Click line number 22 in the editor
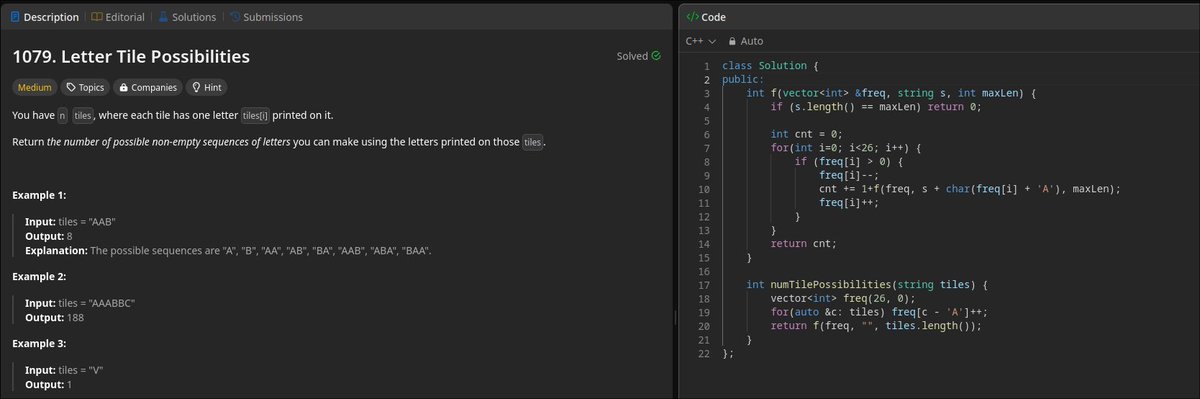 pos(703,353)
